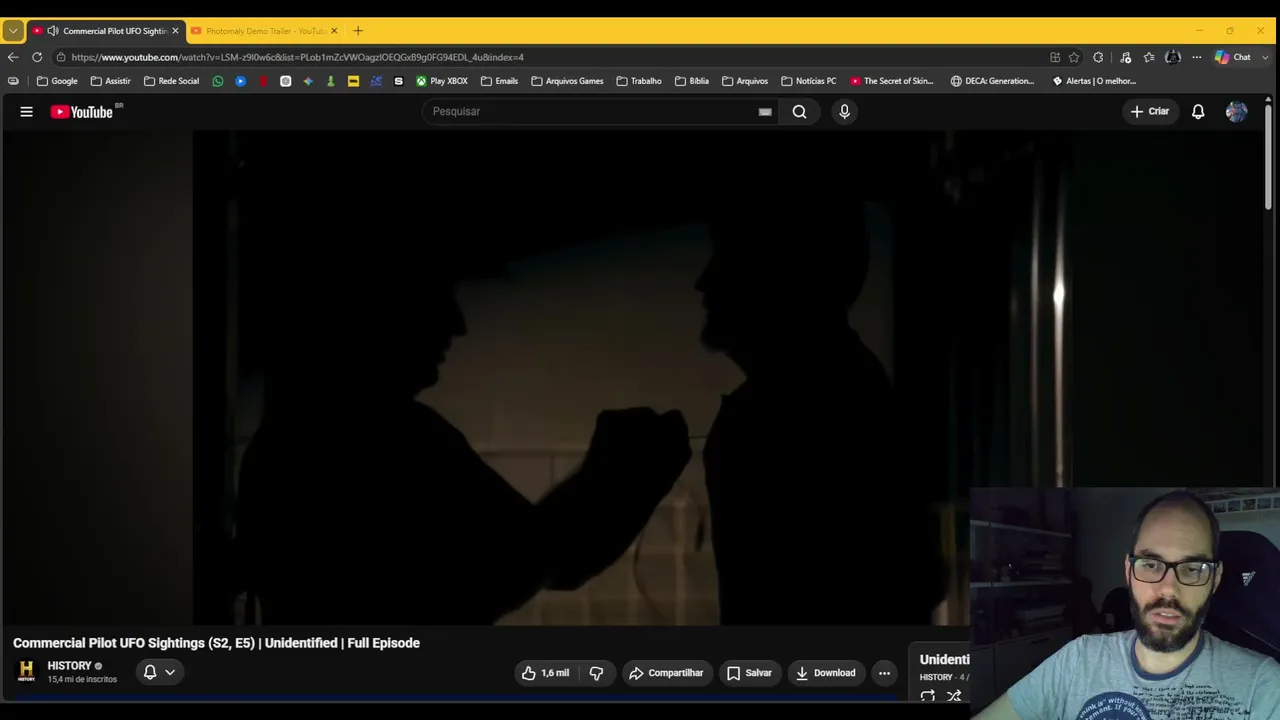Open the media music note control icon
Viewport: 1280px width, 720px height.
(x=1125, y=57)
